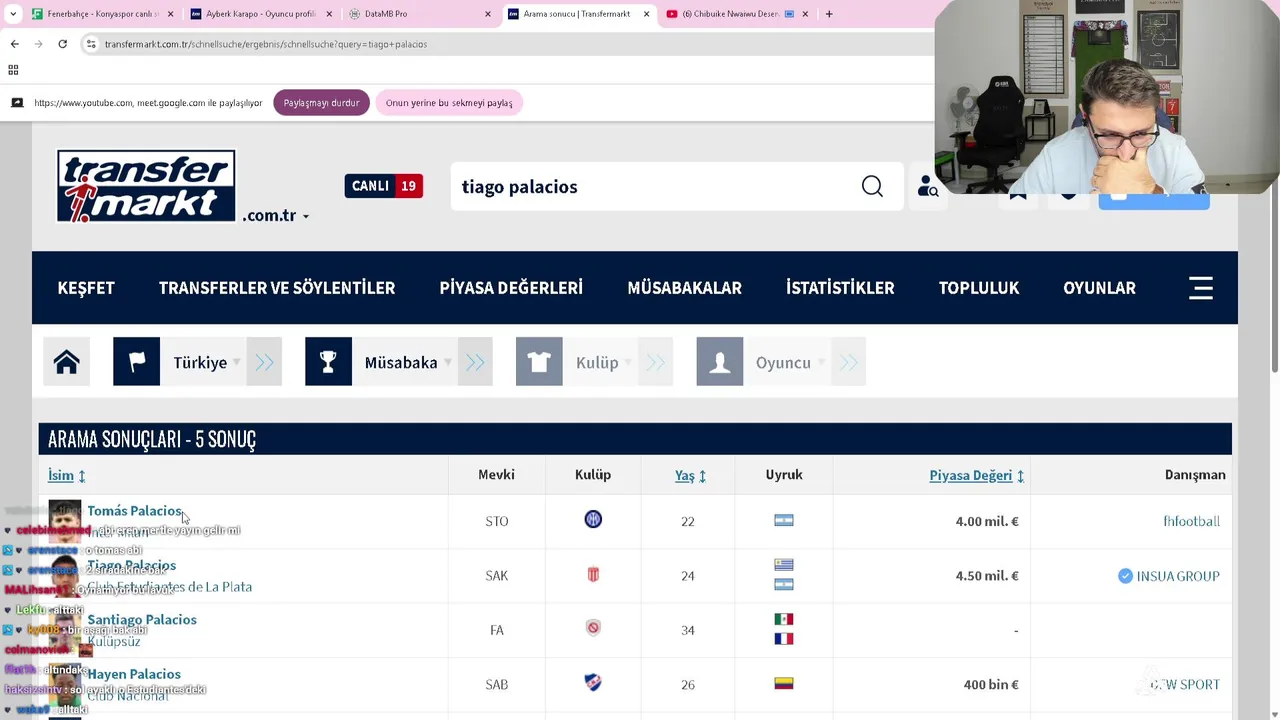This screenshot has width=1280, height=720.
Task: Open a new browser tab
Action: [829, 14]
